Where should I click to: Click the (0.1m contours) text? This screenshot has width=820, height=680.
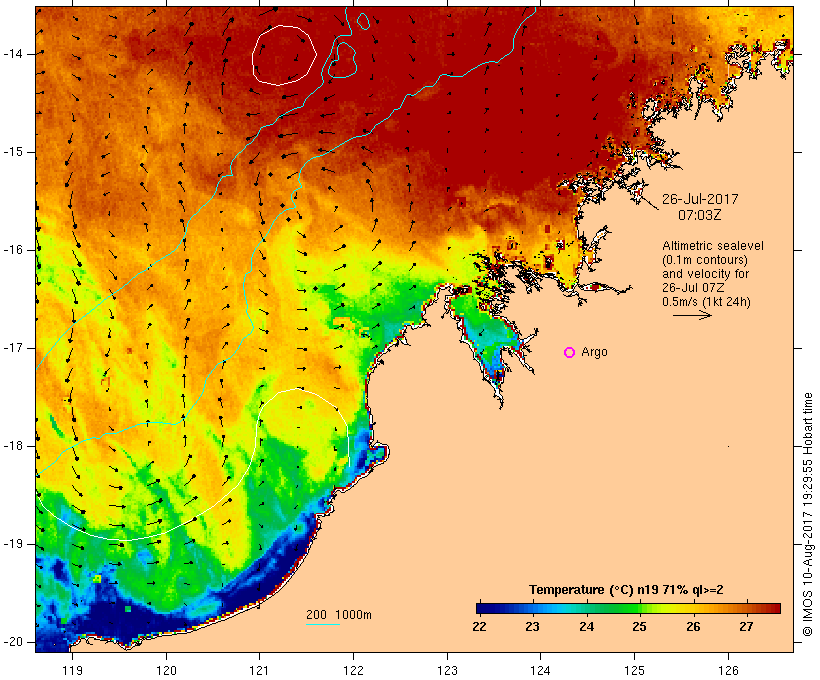[705, 260]
